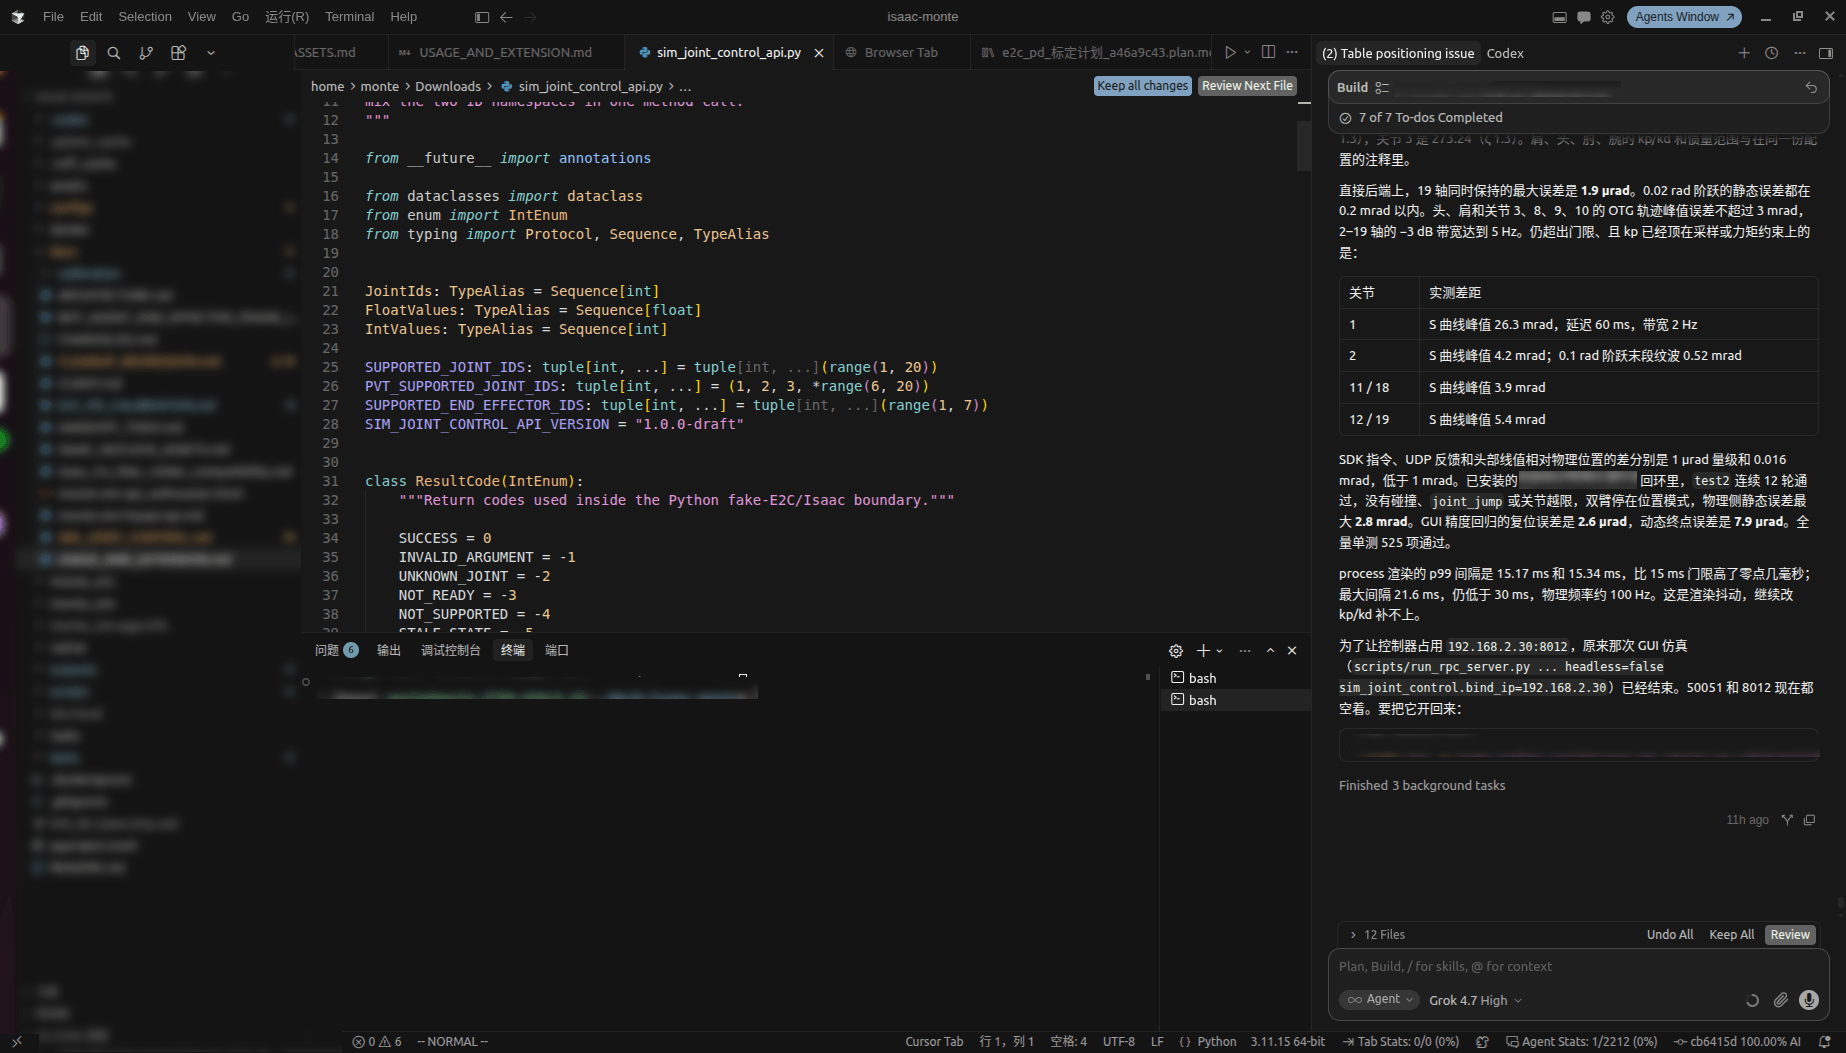This screenshot has height=1053, width=1846.
Task: Start a new chat with plus icon
Action: [1744, 53]
